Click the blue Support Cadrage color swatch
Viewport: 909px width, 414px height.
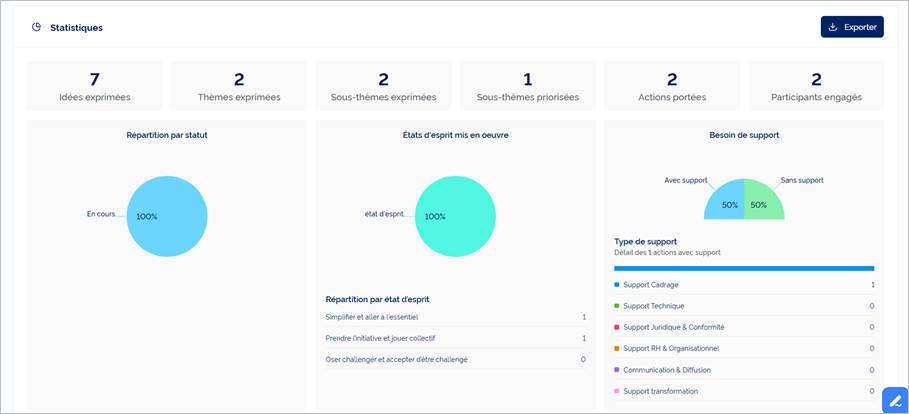[617, 285]
